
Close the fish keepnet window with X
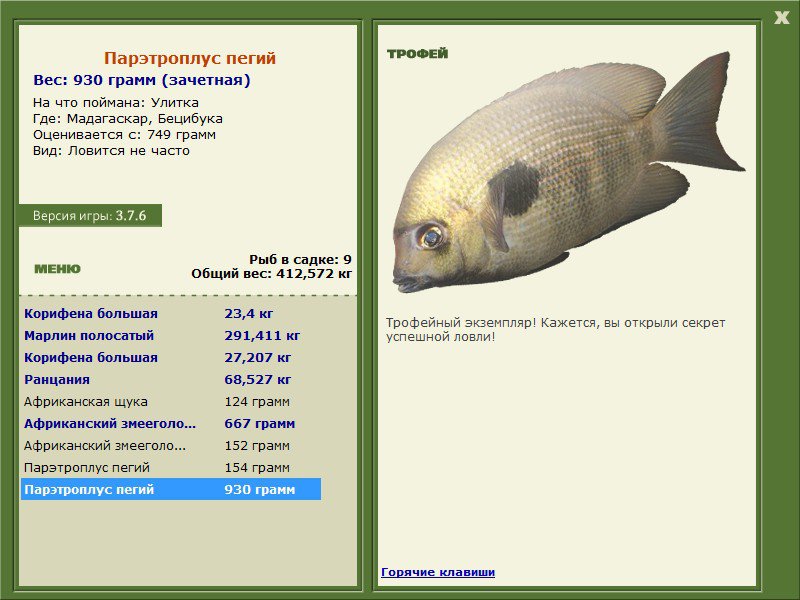coord(781,18)
